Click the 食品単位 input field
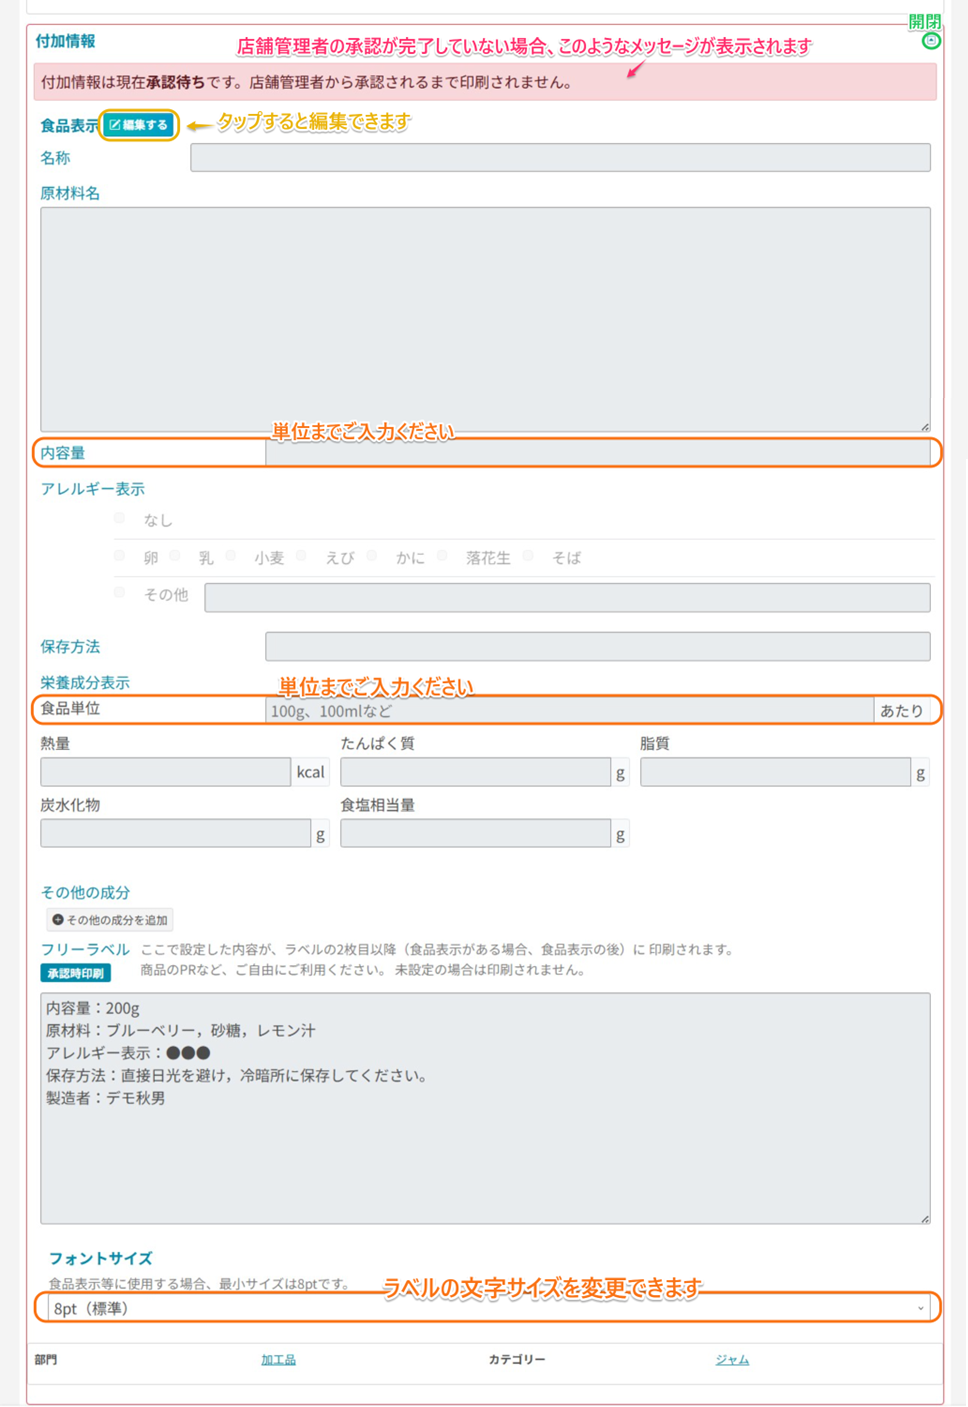Image resolution: width=968 pixels, height=1407 pixels. [570, 711]
